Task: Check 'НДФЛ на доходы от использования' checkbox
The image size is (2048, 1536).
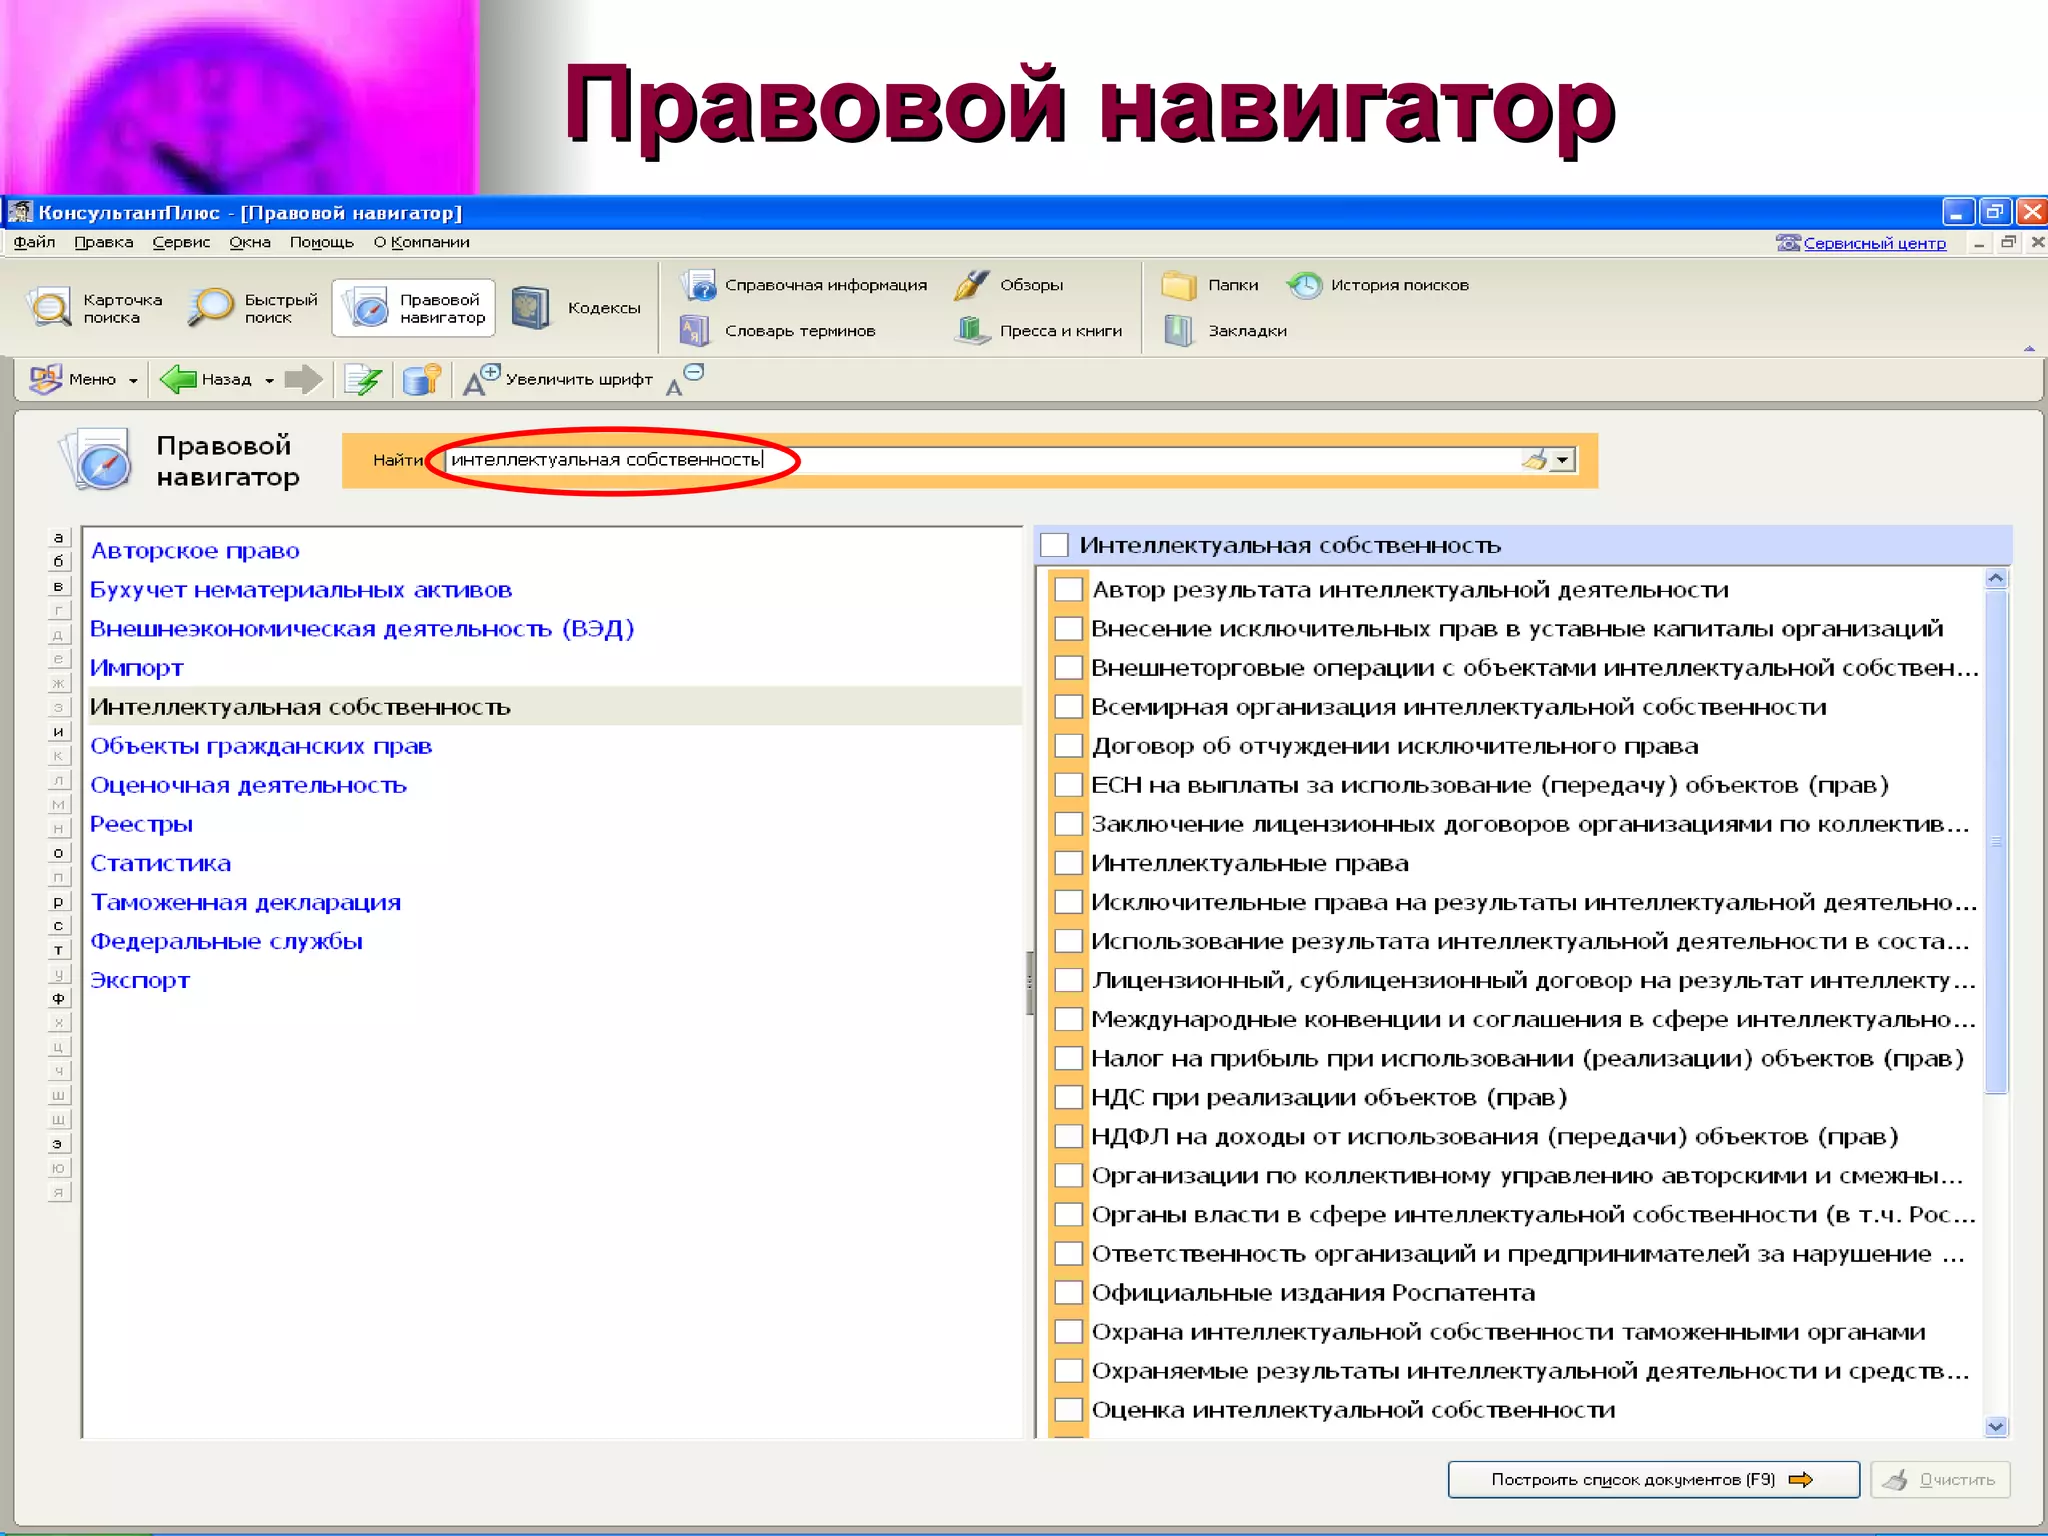Action: tap(1068, 1135)
